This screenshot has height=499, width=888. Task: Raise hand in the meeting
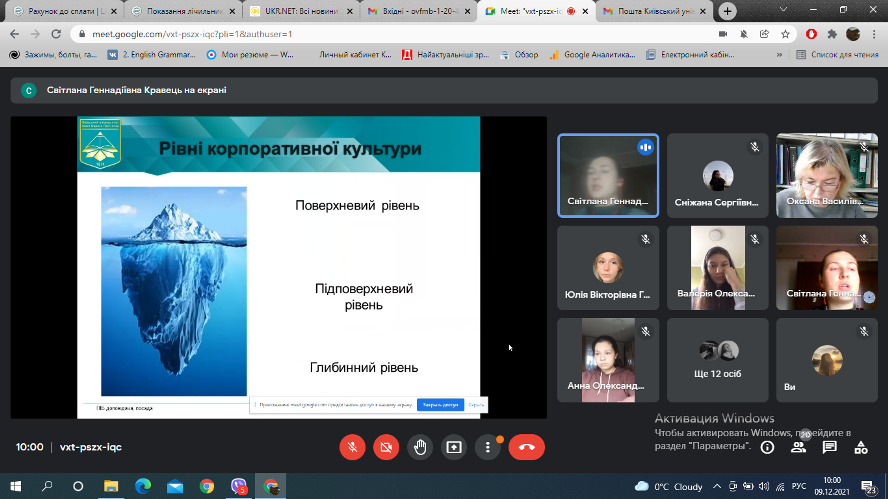click(x=420, y=447)
